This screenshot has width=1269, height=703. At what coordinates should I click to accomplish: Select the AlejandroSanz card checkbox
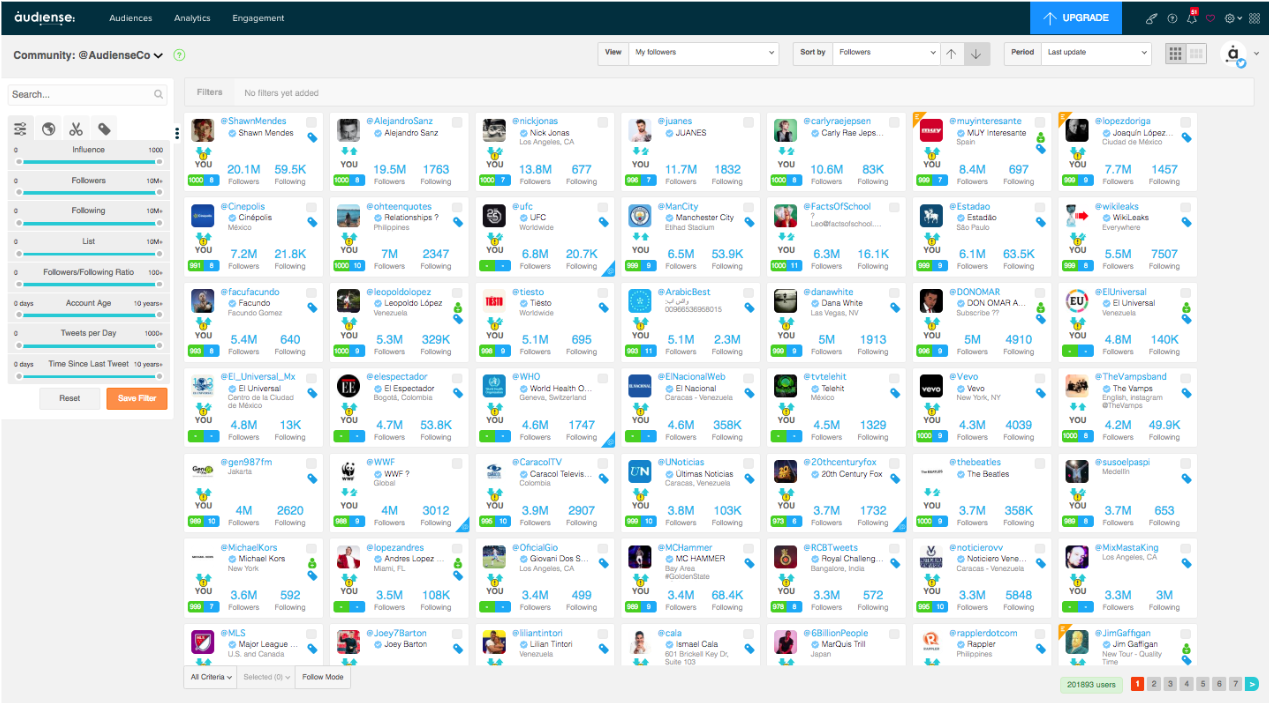point(457,122)
